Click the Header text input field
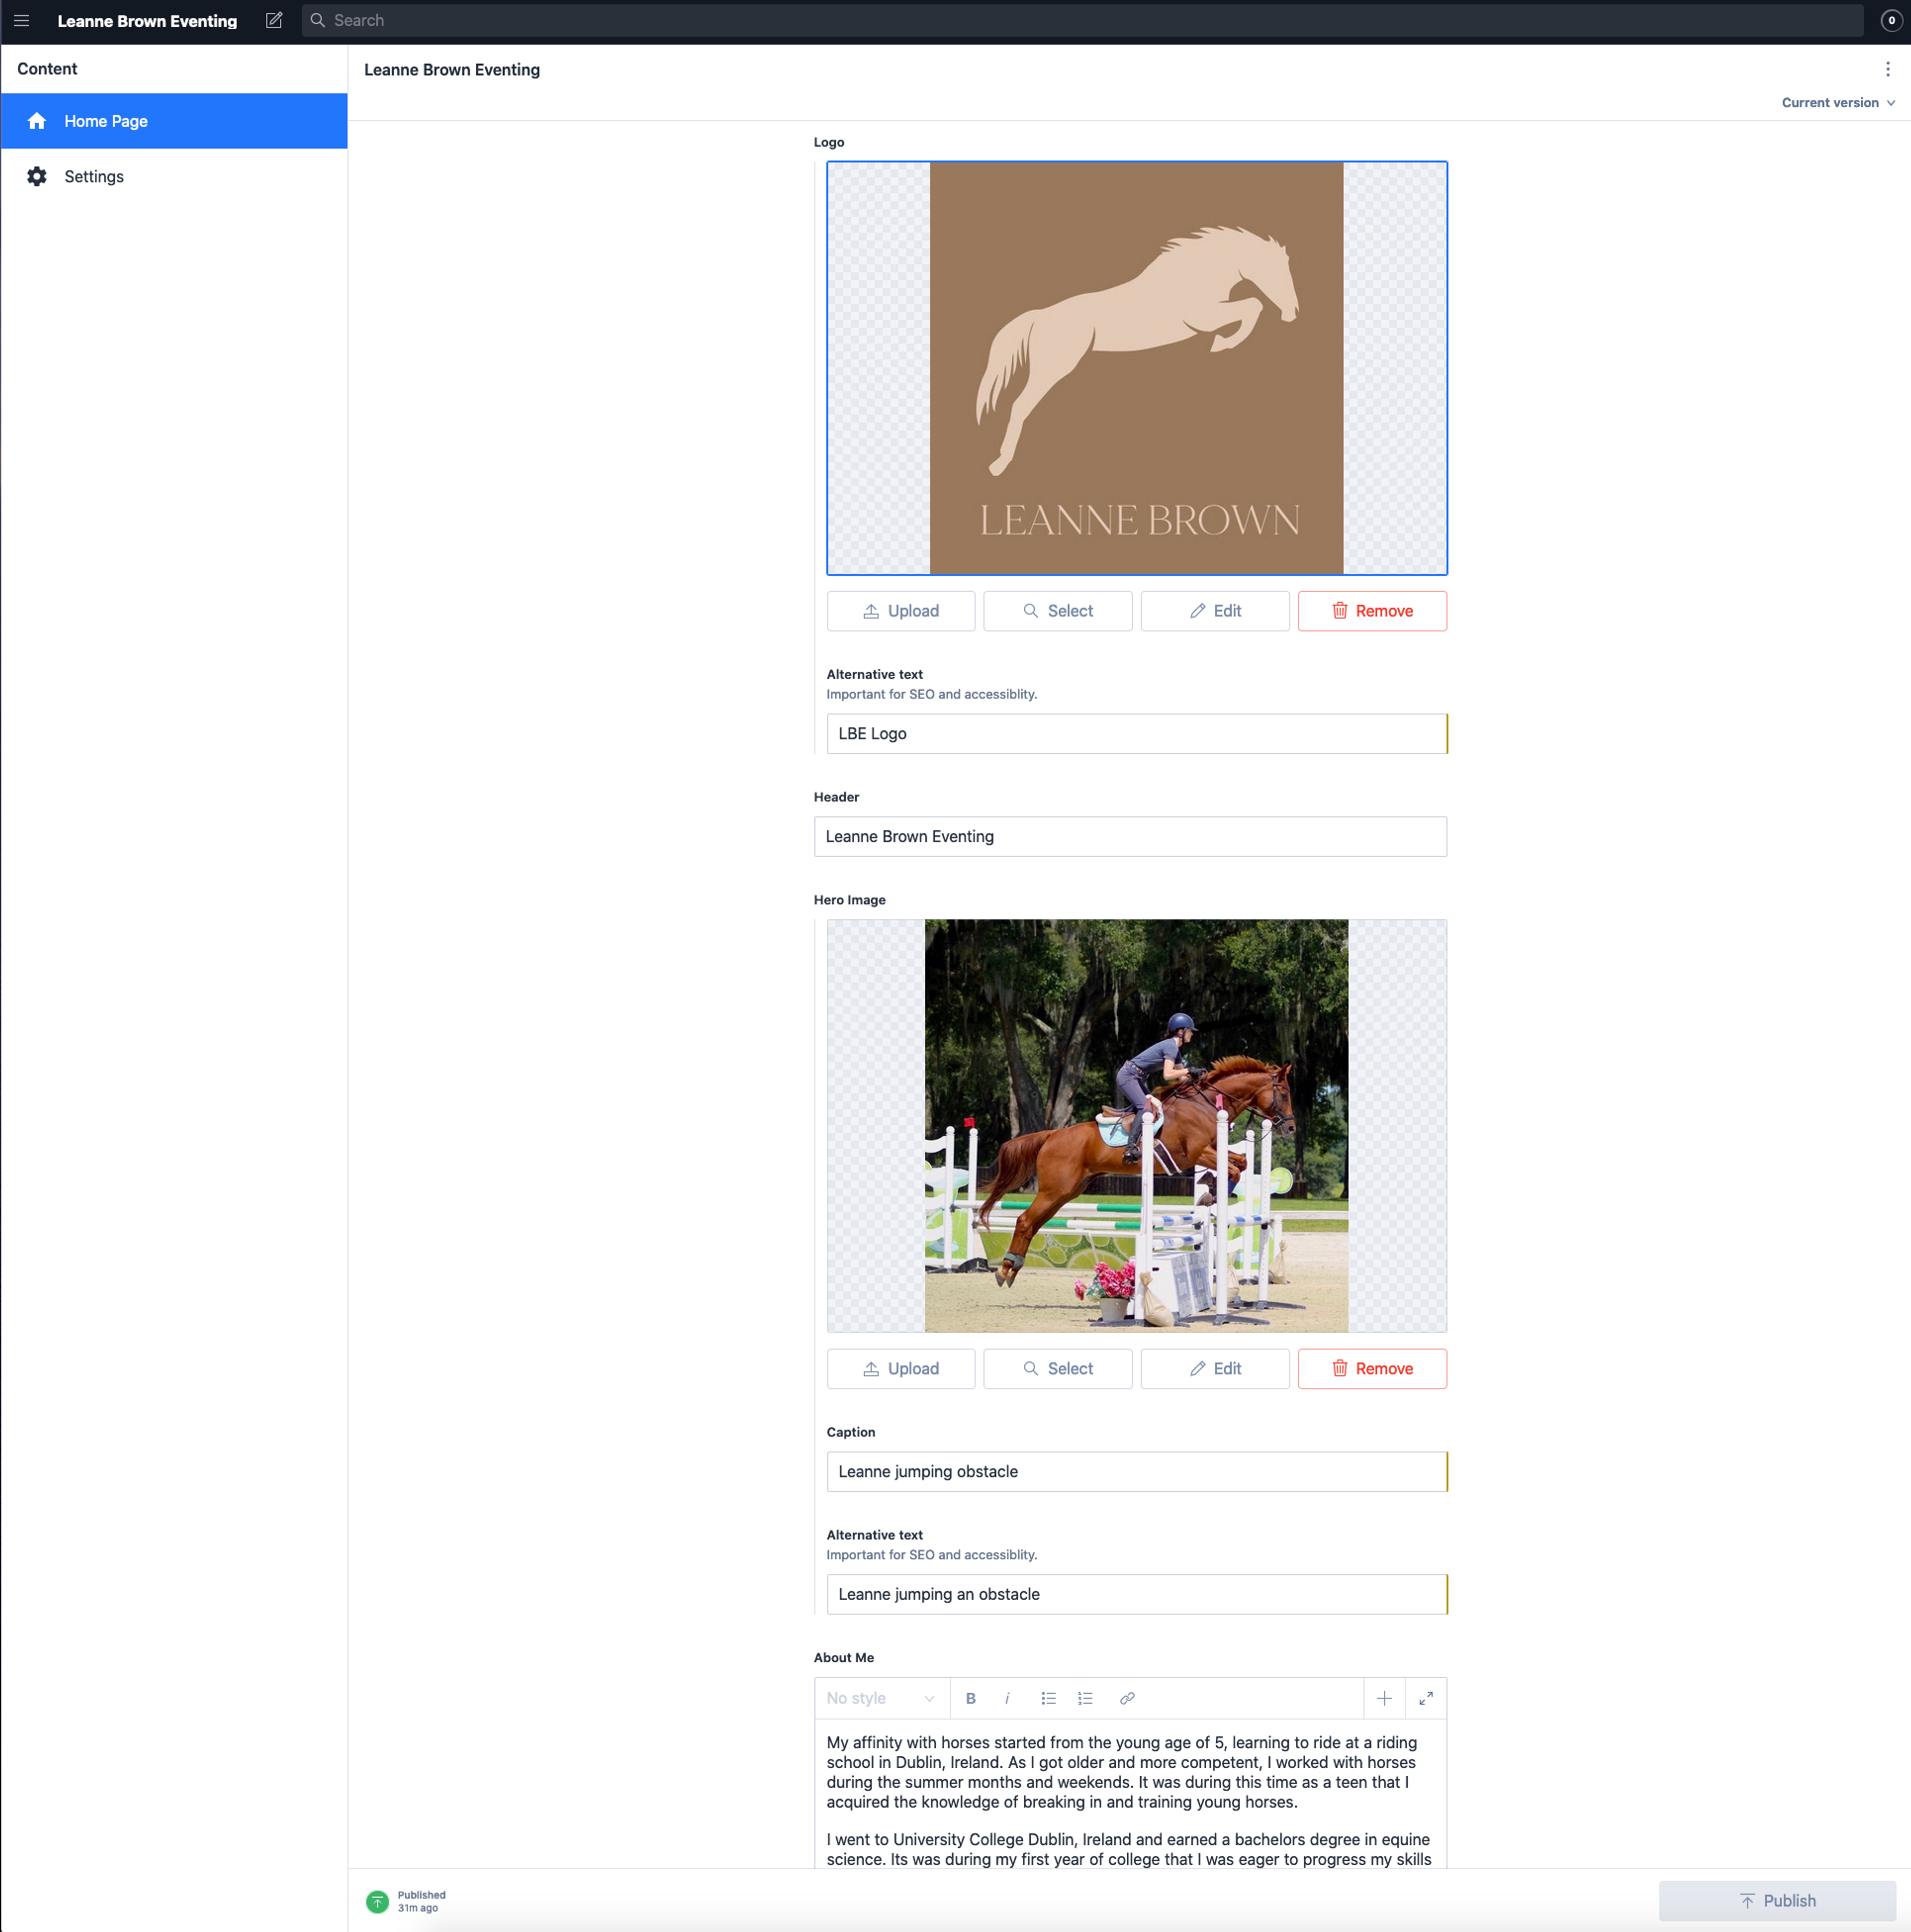1911x1932 pixels. (x=1129, y=836)
